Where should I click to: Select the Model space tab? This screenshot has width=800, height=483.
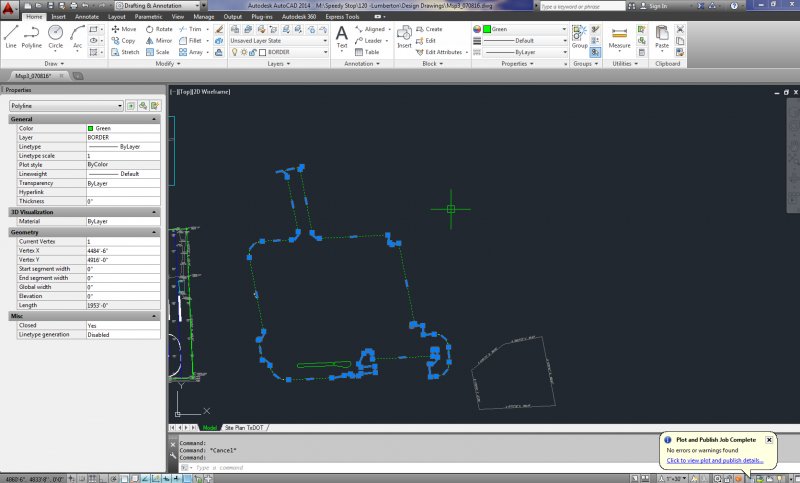tap(210, 427)
